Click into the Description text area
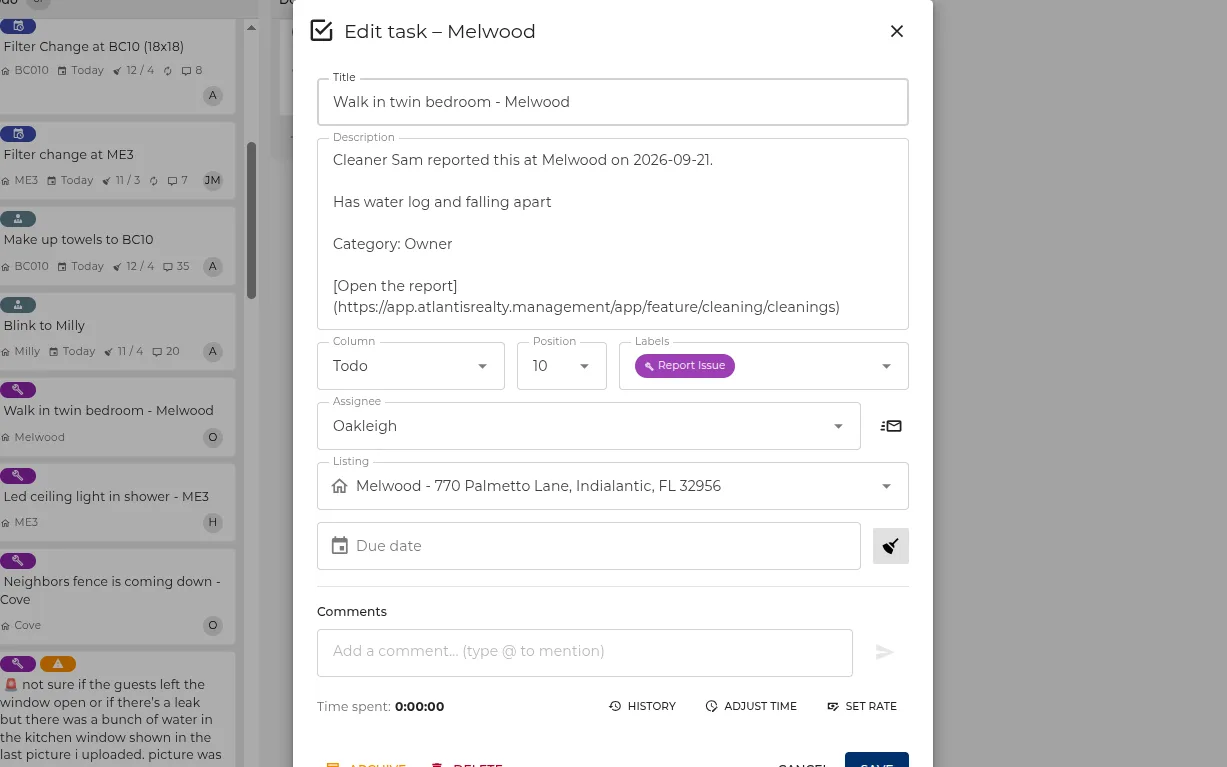Screen dimensions: 1227x767 point(613,233)
